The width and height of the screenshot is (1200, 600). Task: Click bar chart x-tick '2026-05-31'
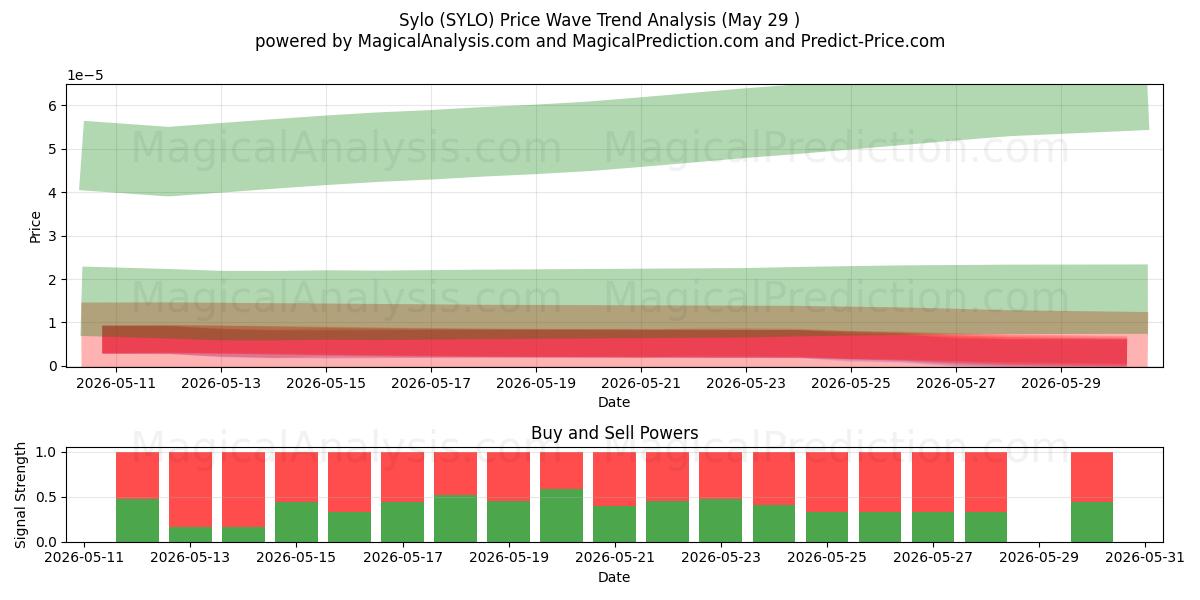pos(1144,557)
